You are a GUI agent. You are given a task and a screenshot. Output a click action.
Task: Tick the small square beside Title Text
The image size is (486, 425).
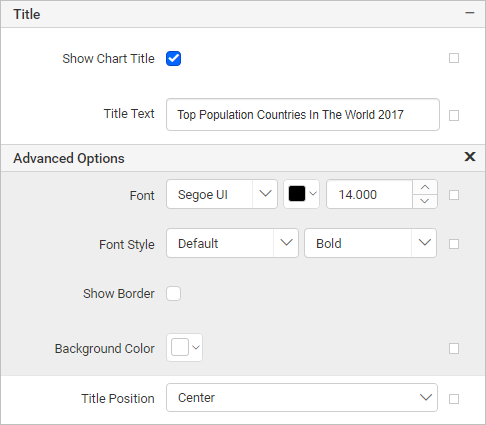[x=454, y=116]
